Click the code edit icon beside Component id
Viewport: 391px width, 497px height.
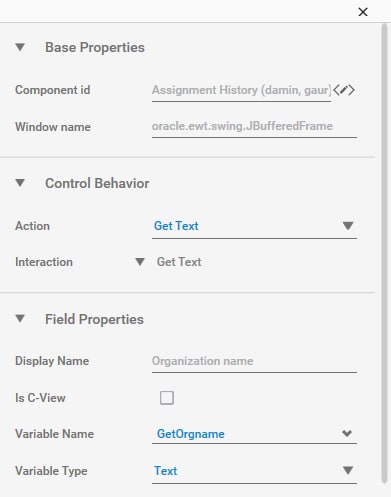[344, 90]
